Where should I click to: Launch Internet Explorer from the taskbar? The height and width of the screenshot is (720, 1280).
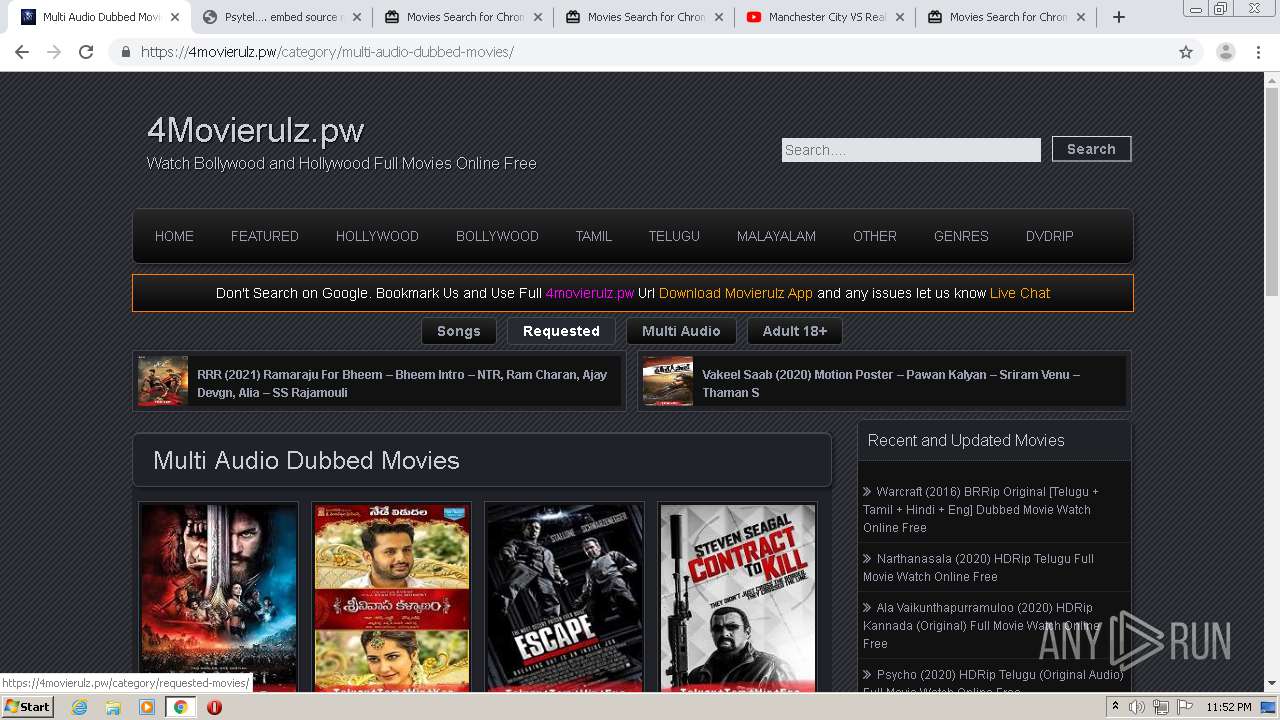79,707
